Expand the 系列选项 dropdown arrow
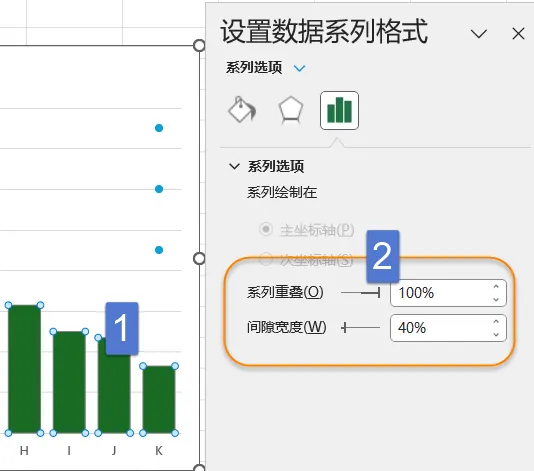This screenshot has height=471, width=534. [x=299, y=68]
